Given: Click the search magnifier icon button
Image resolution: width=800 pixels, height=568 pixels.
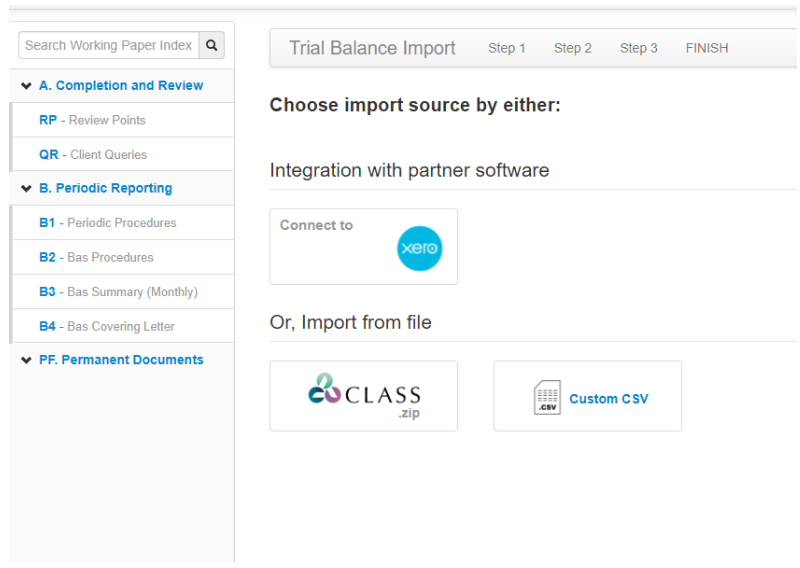Looking at the screenshot, I should [x=211, y=45].
